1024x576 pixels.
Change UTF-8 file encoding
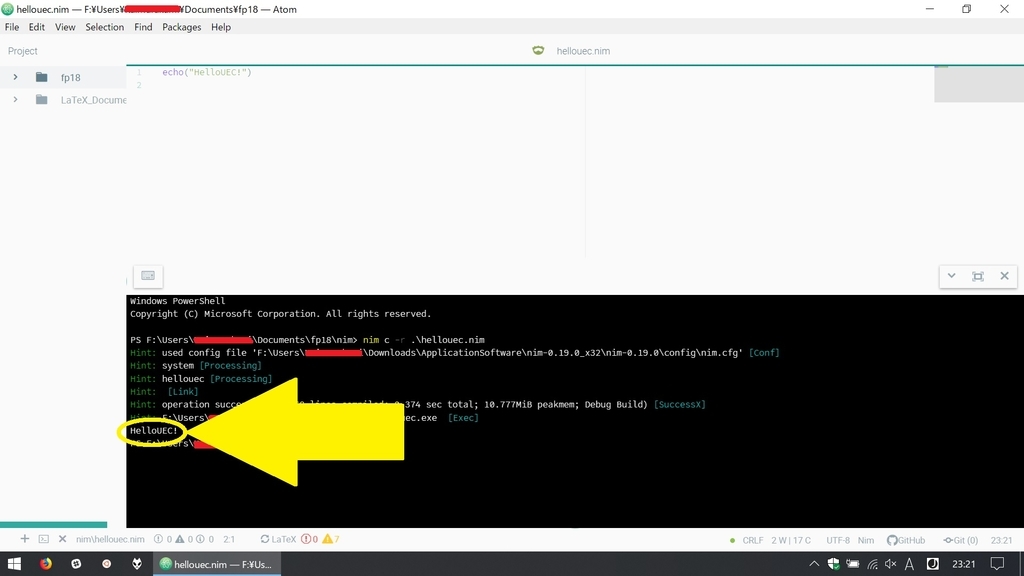pos(838,540)
